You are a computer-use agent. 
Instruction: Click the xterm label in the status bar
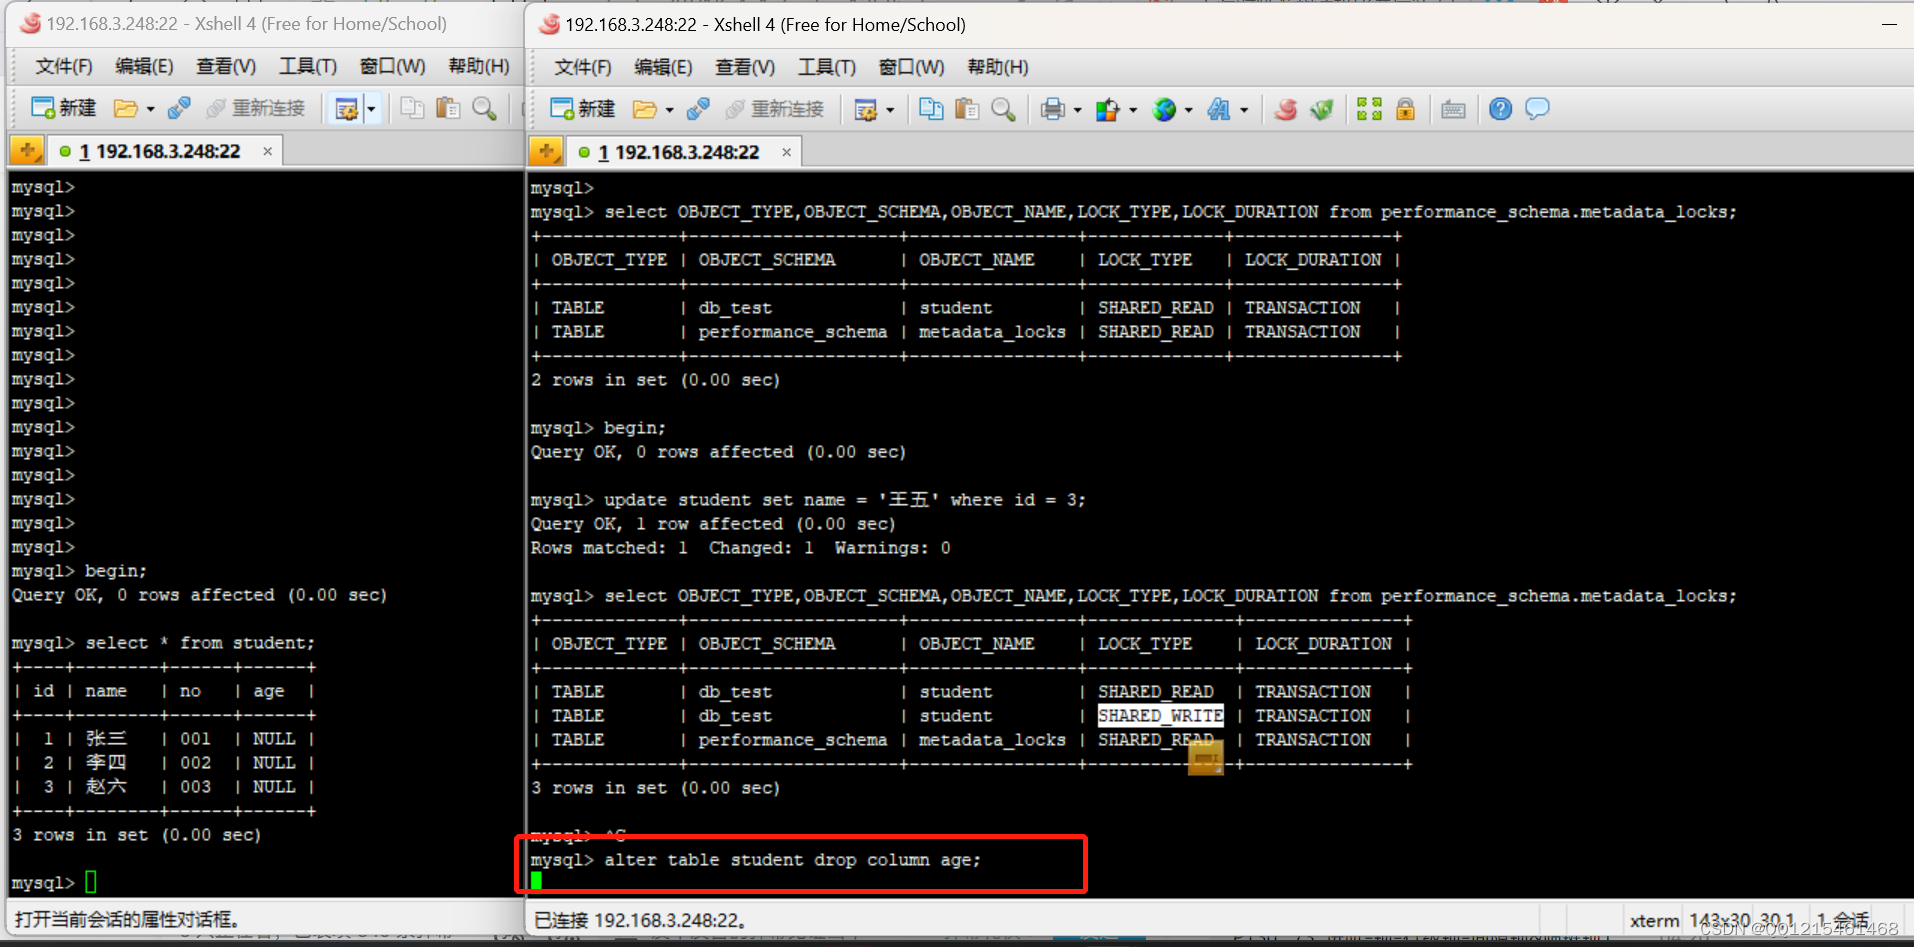(1654, 921)
